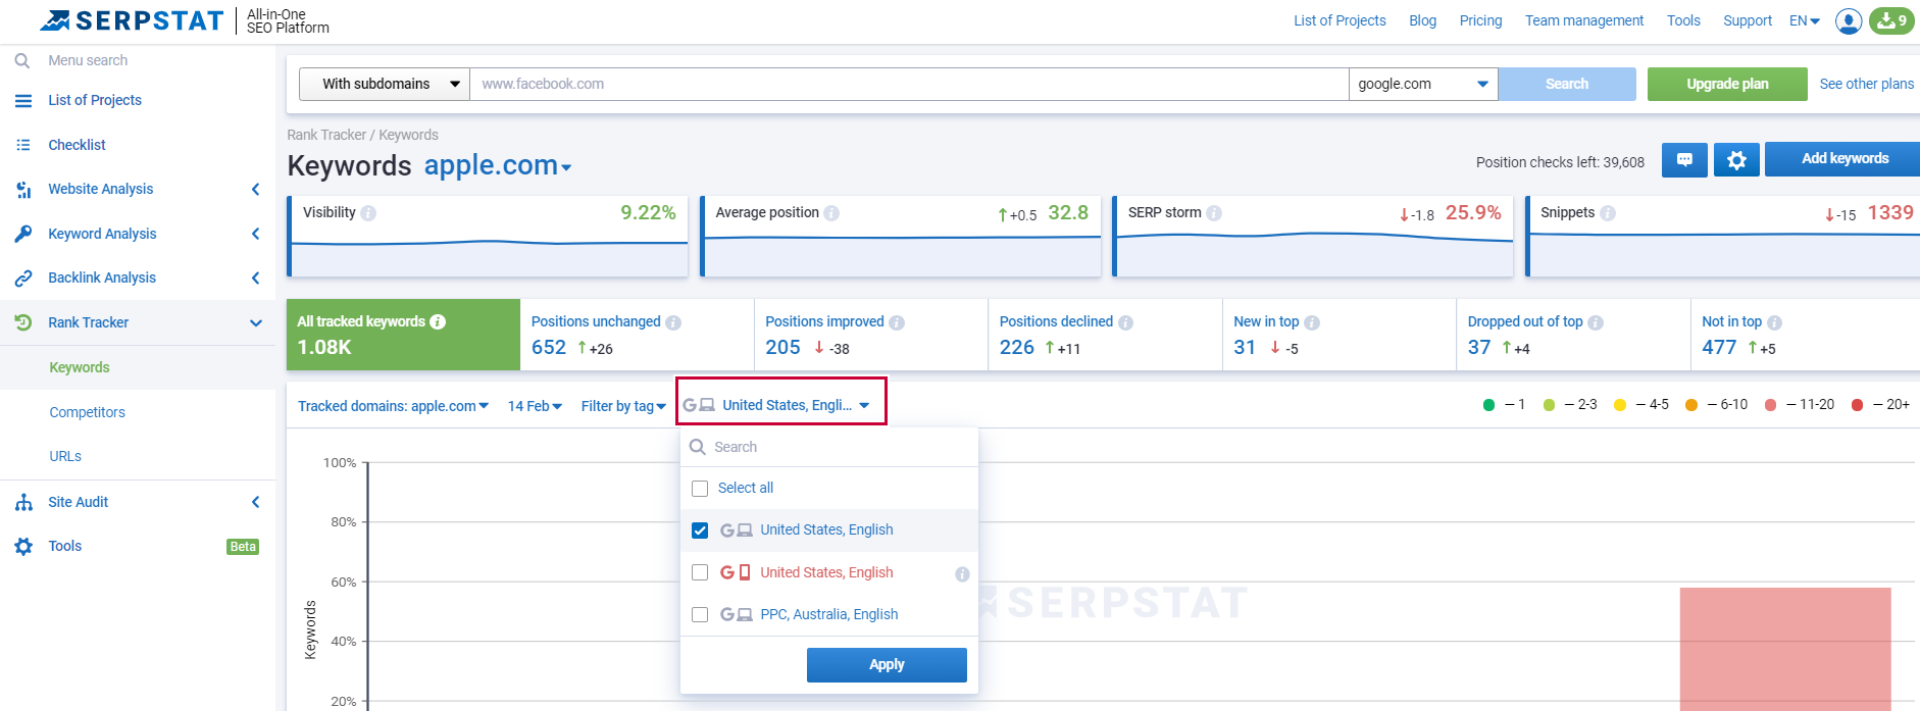Check the PPC, Australia, English checkbox
1920x711 pixels.
[x=700, y=614]
